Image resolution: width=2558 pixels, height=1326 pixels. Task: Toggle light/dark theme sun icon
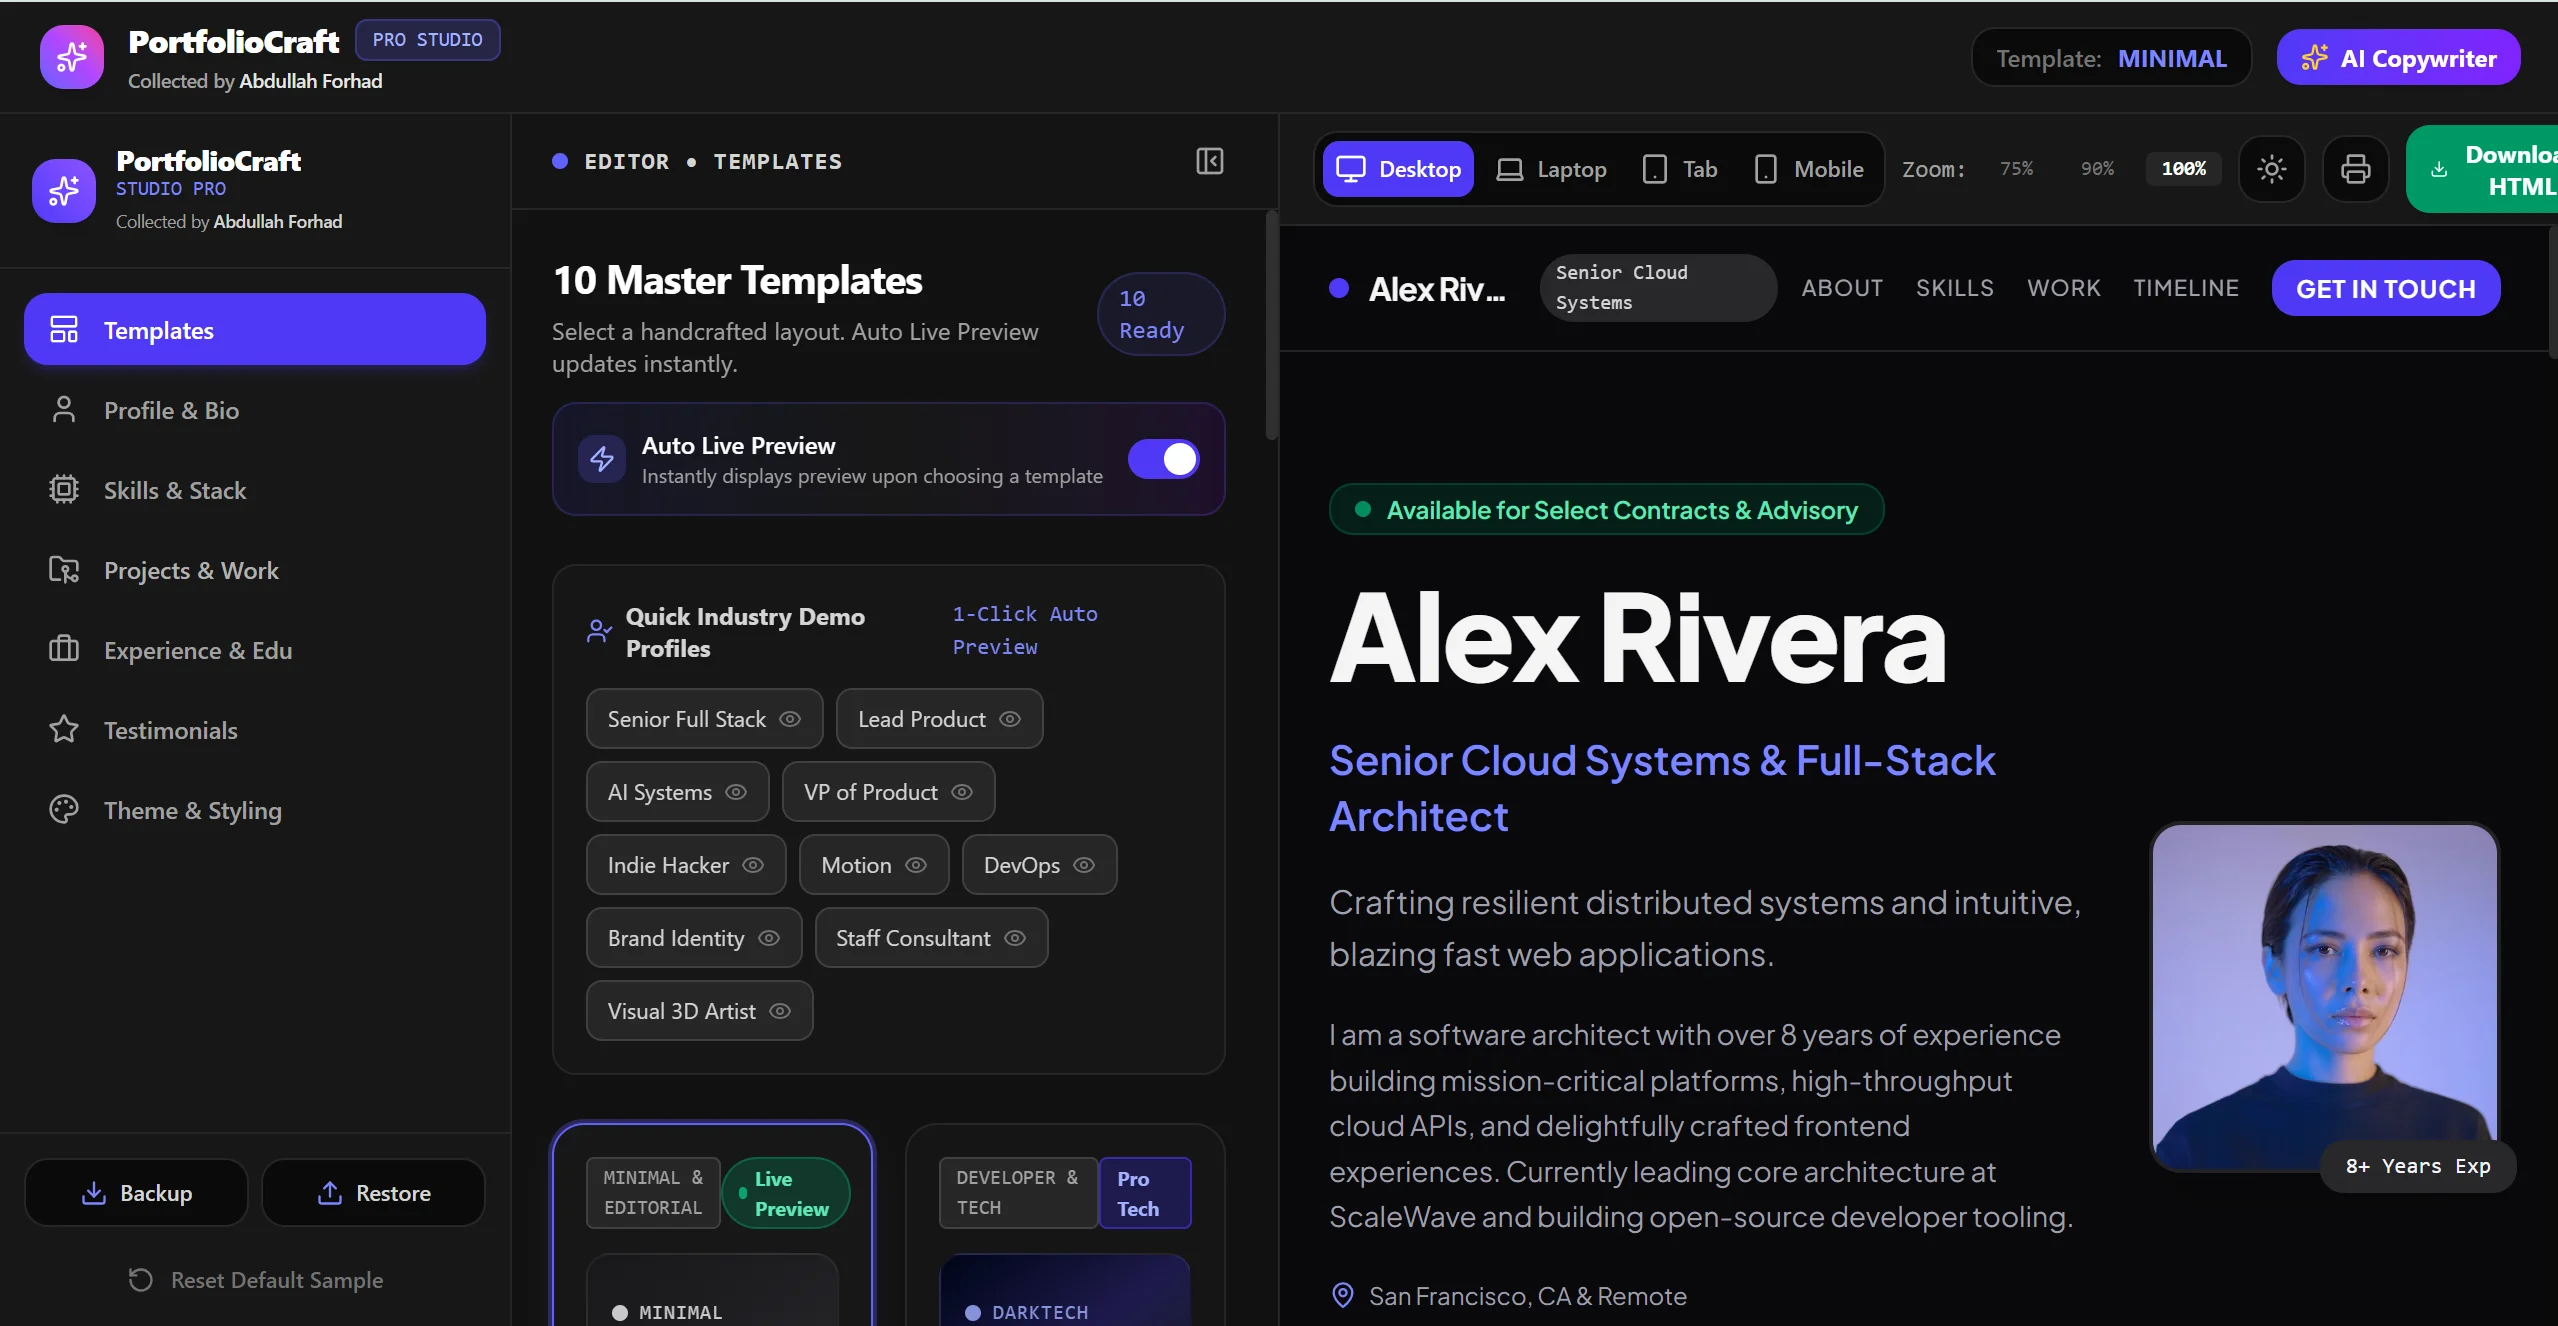[2271, 169]
